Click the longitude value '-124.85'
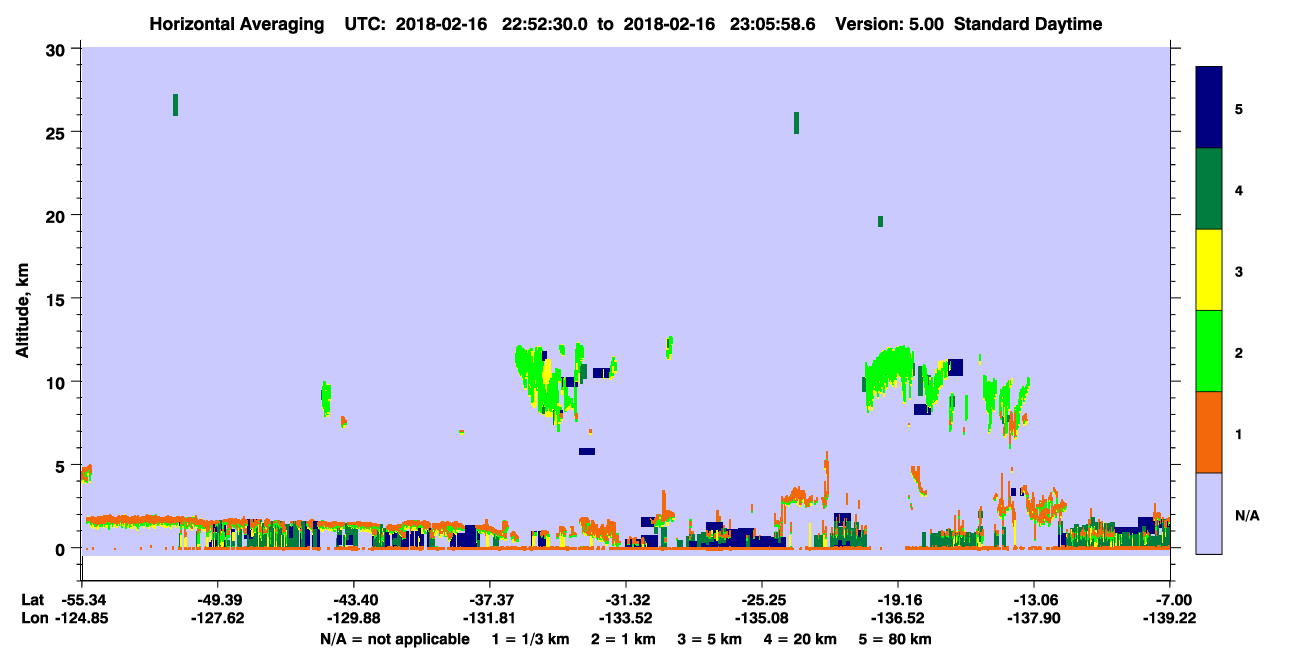Screen dimensions: 1300x667 [x=81, y=618]
